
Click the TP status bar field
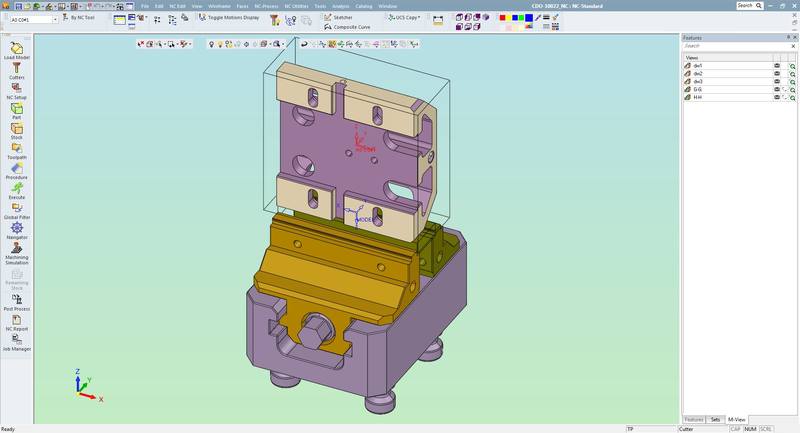(651, 429)
